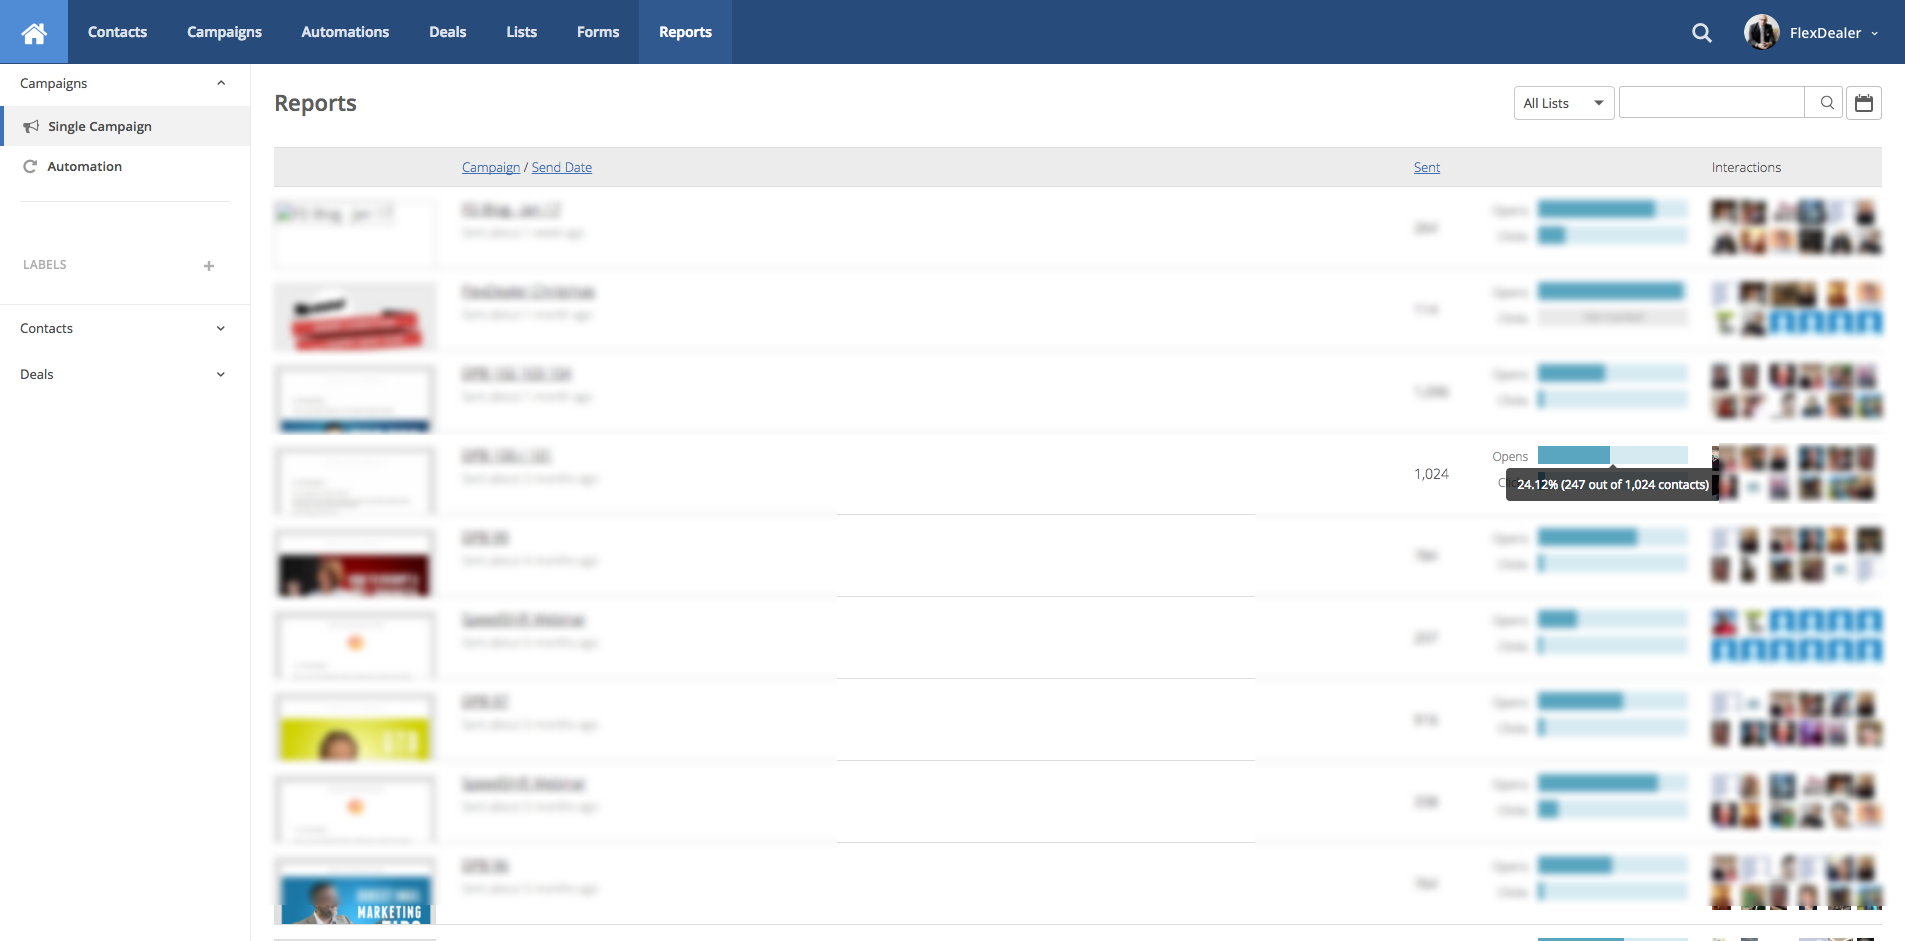Image resolution: width=1905 pixels, height=941 pixels.
Task: Open the Lists menu item
Action: pyautogui.click(x=521, y=32)
